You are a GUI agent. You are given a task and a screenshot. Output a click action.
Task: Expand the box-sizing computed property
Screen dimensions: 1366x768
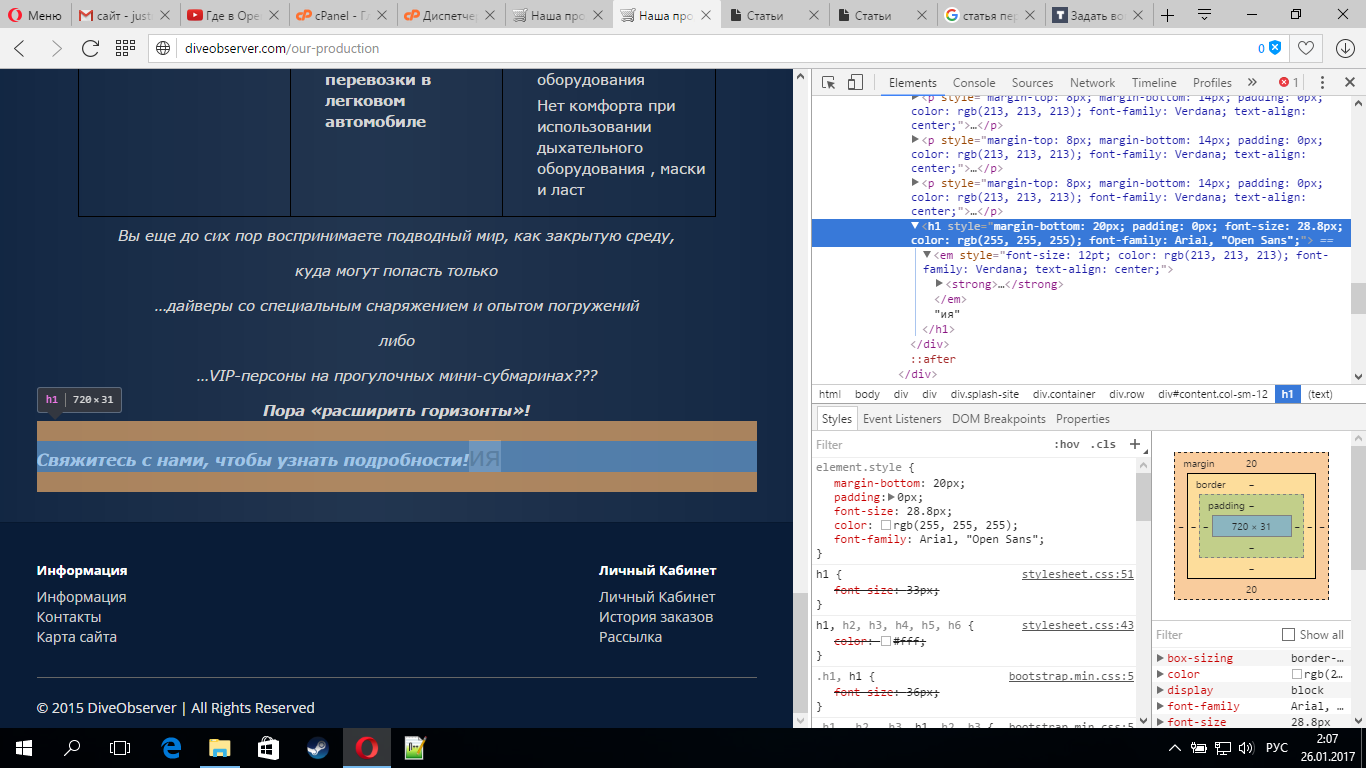pos(1160,658)
